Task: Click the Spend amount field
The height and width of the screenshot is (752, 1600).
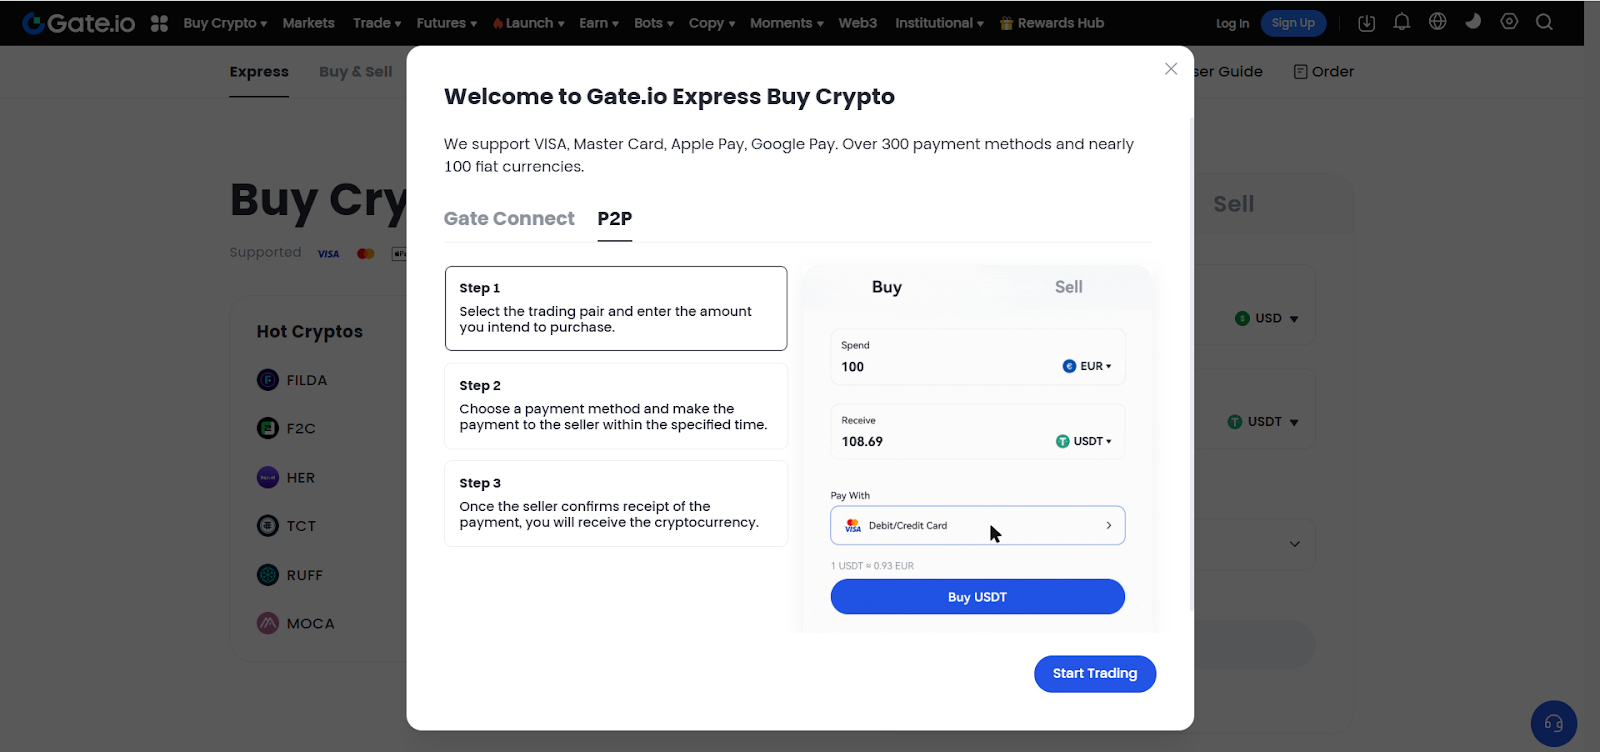Action: coord(978,357)
